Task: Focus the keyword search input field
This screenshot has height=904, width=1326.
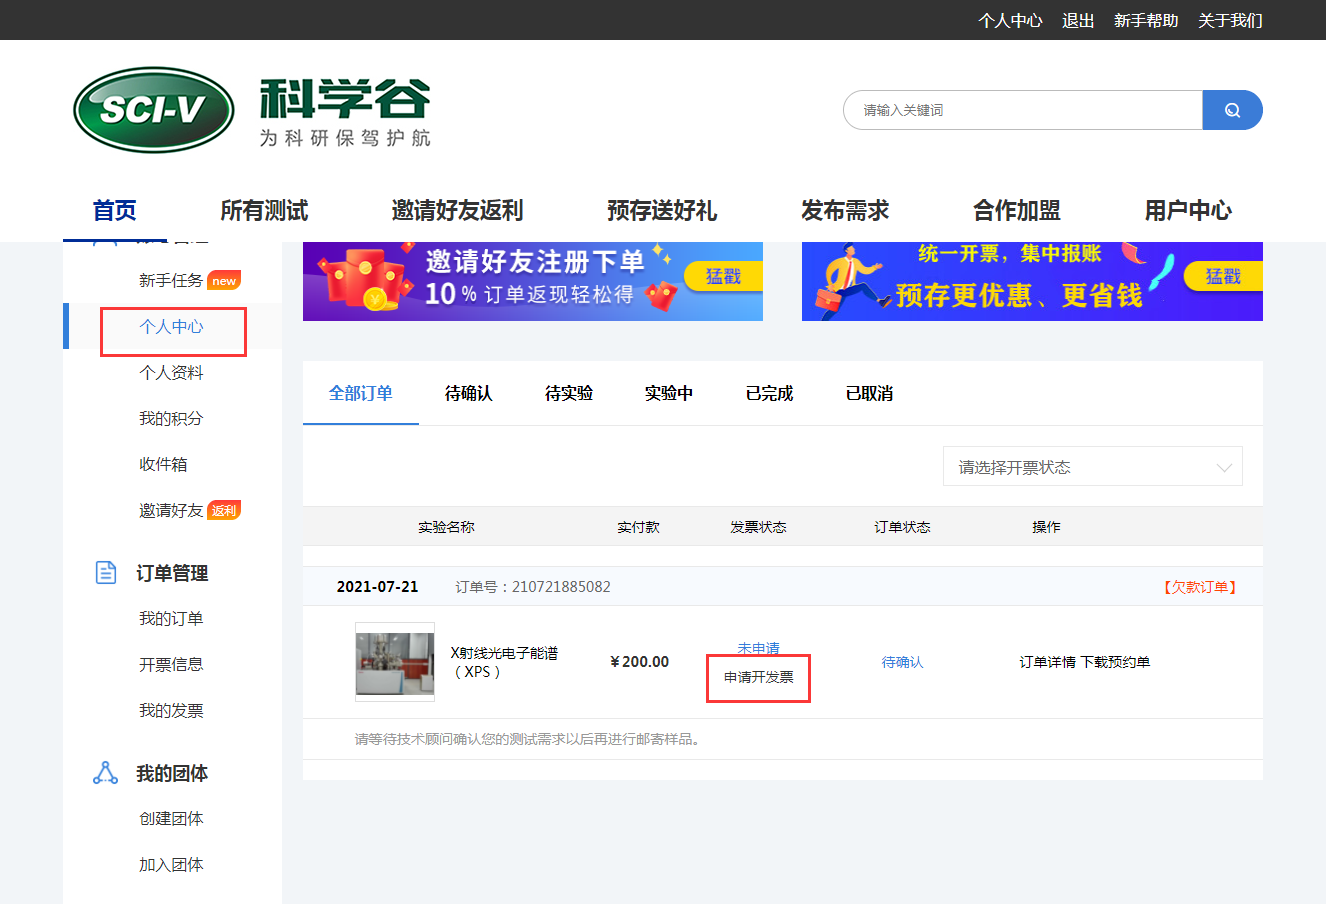Action: [1022, 110]
